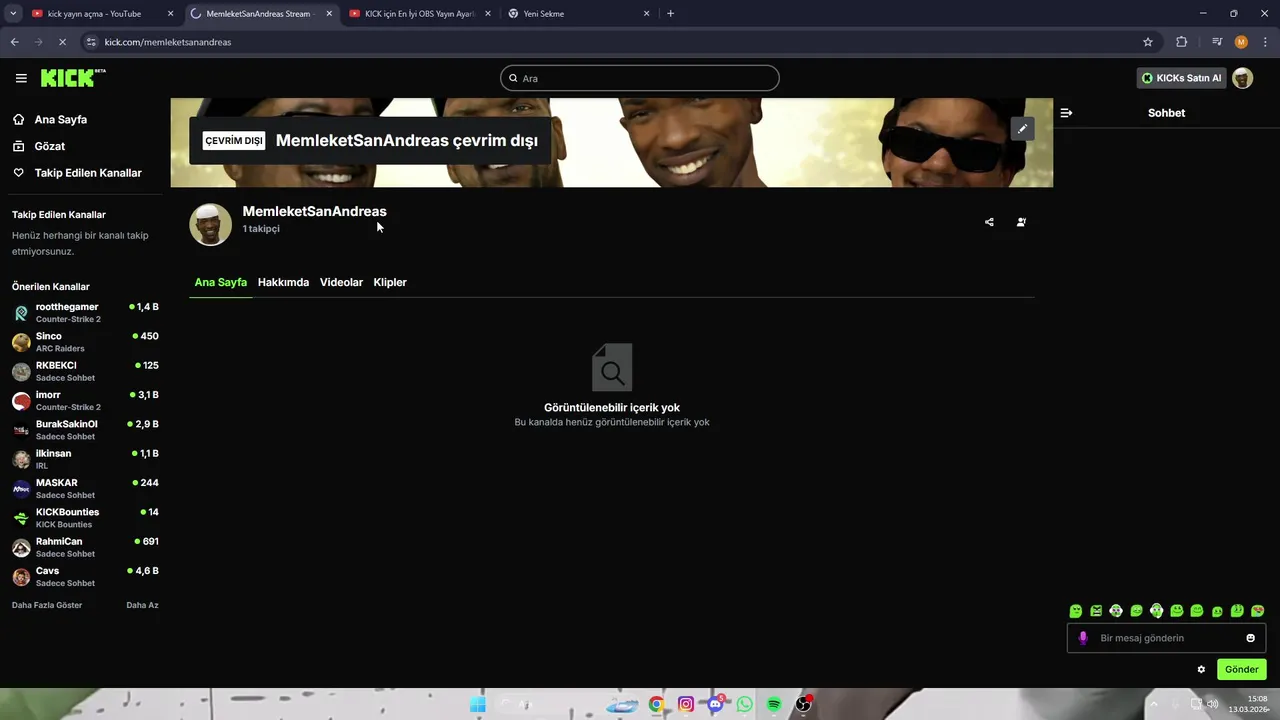Click the purple microphone icon in chat
Viewport: 1280px width, 720px height.
[x=1082, y=638]
